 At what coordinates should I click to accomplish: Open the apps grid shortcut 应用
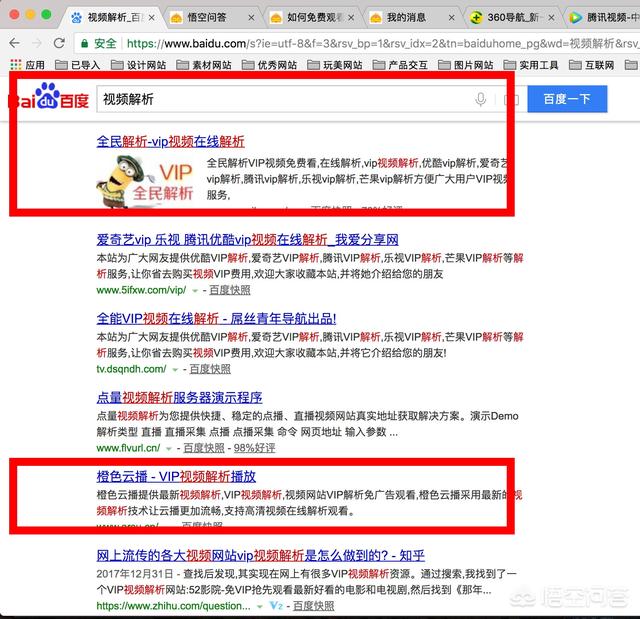click(x=27, y=64)
